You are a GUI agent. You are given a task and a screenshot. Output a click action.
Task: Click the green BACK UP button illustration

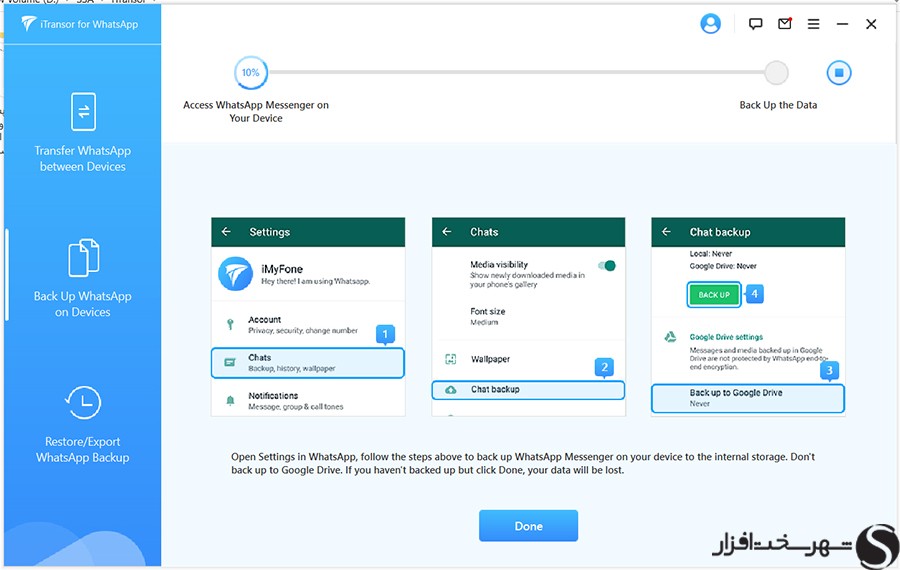713,295
